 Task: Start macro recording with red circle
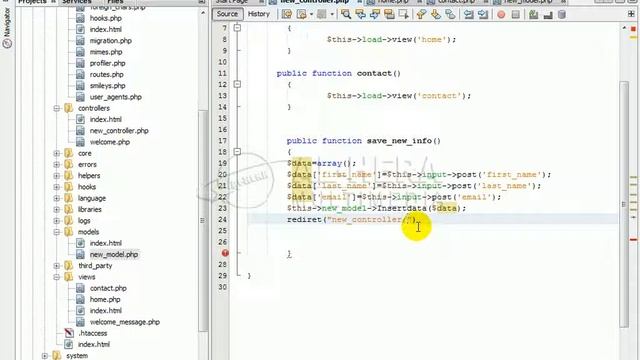(501, 14)
